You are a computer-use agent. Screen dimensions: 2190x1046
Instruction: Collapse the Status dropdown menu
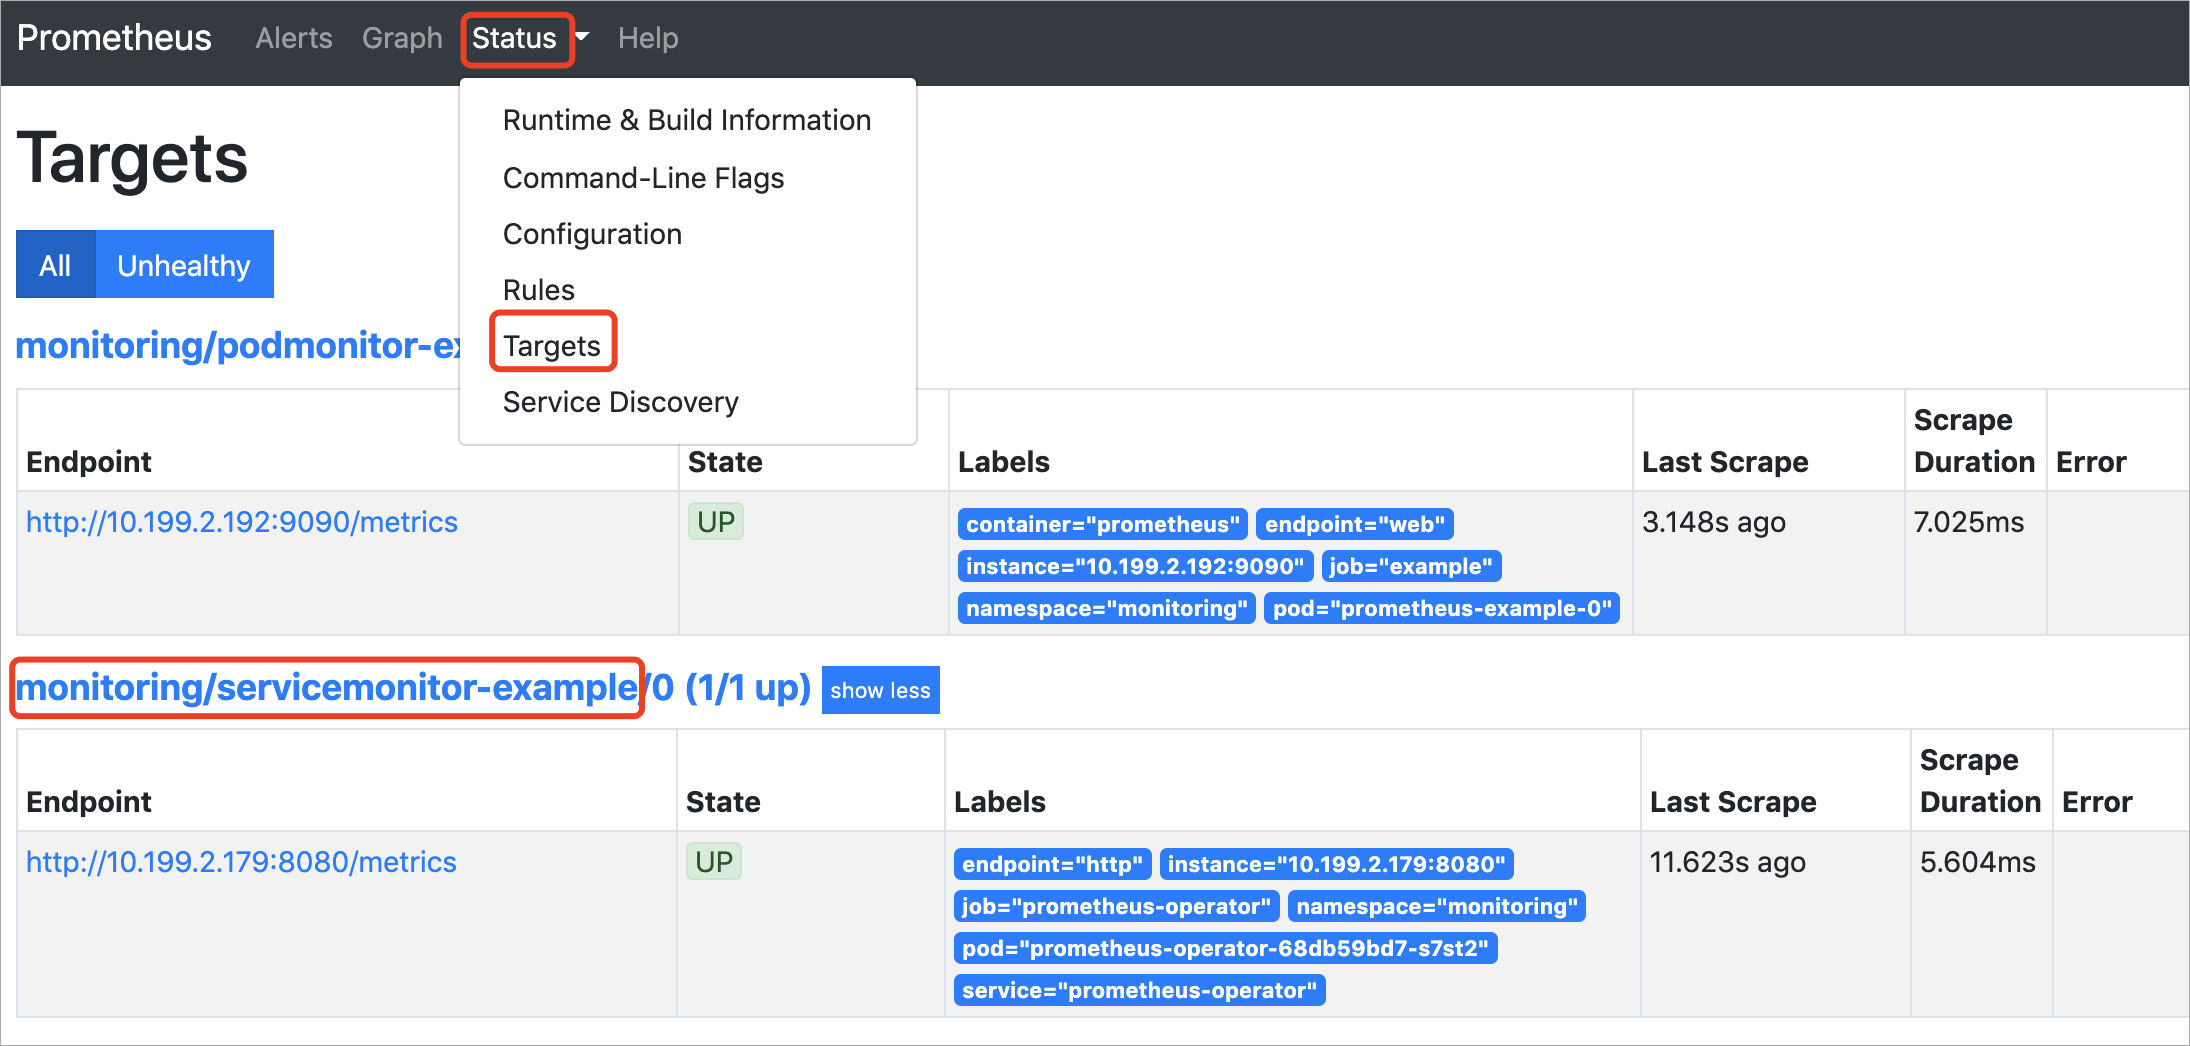(514, 38)
